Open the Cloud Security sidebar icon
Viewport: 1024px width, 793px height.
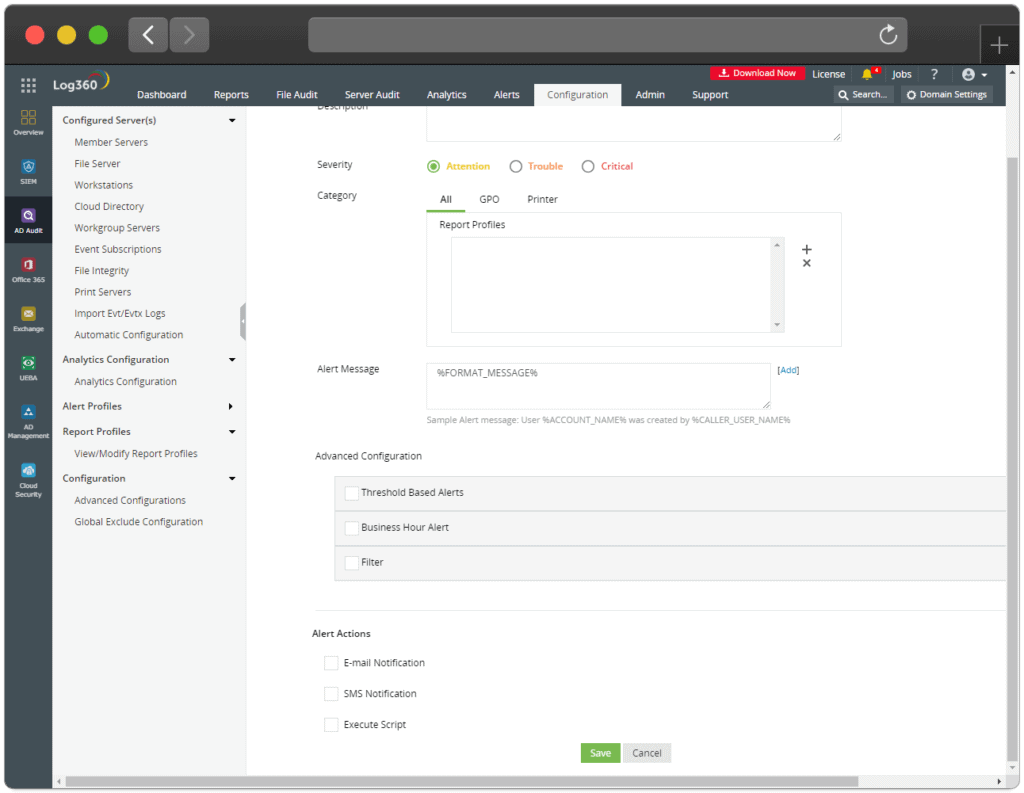[28, 480]
